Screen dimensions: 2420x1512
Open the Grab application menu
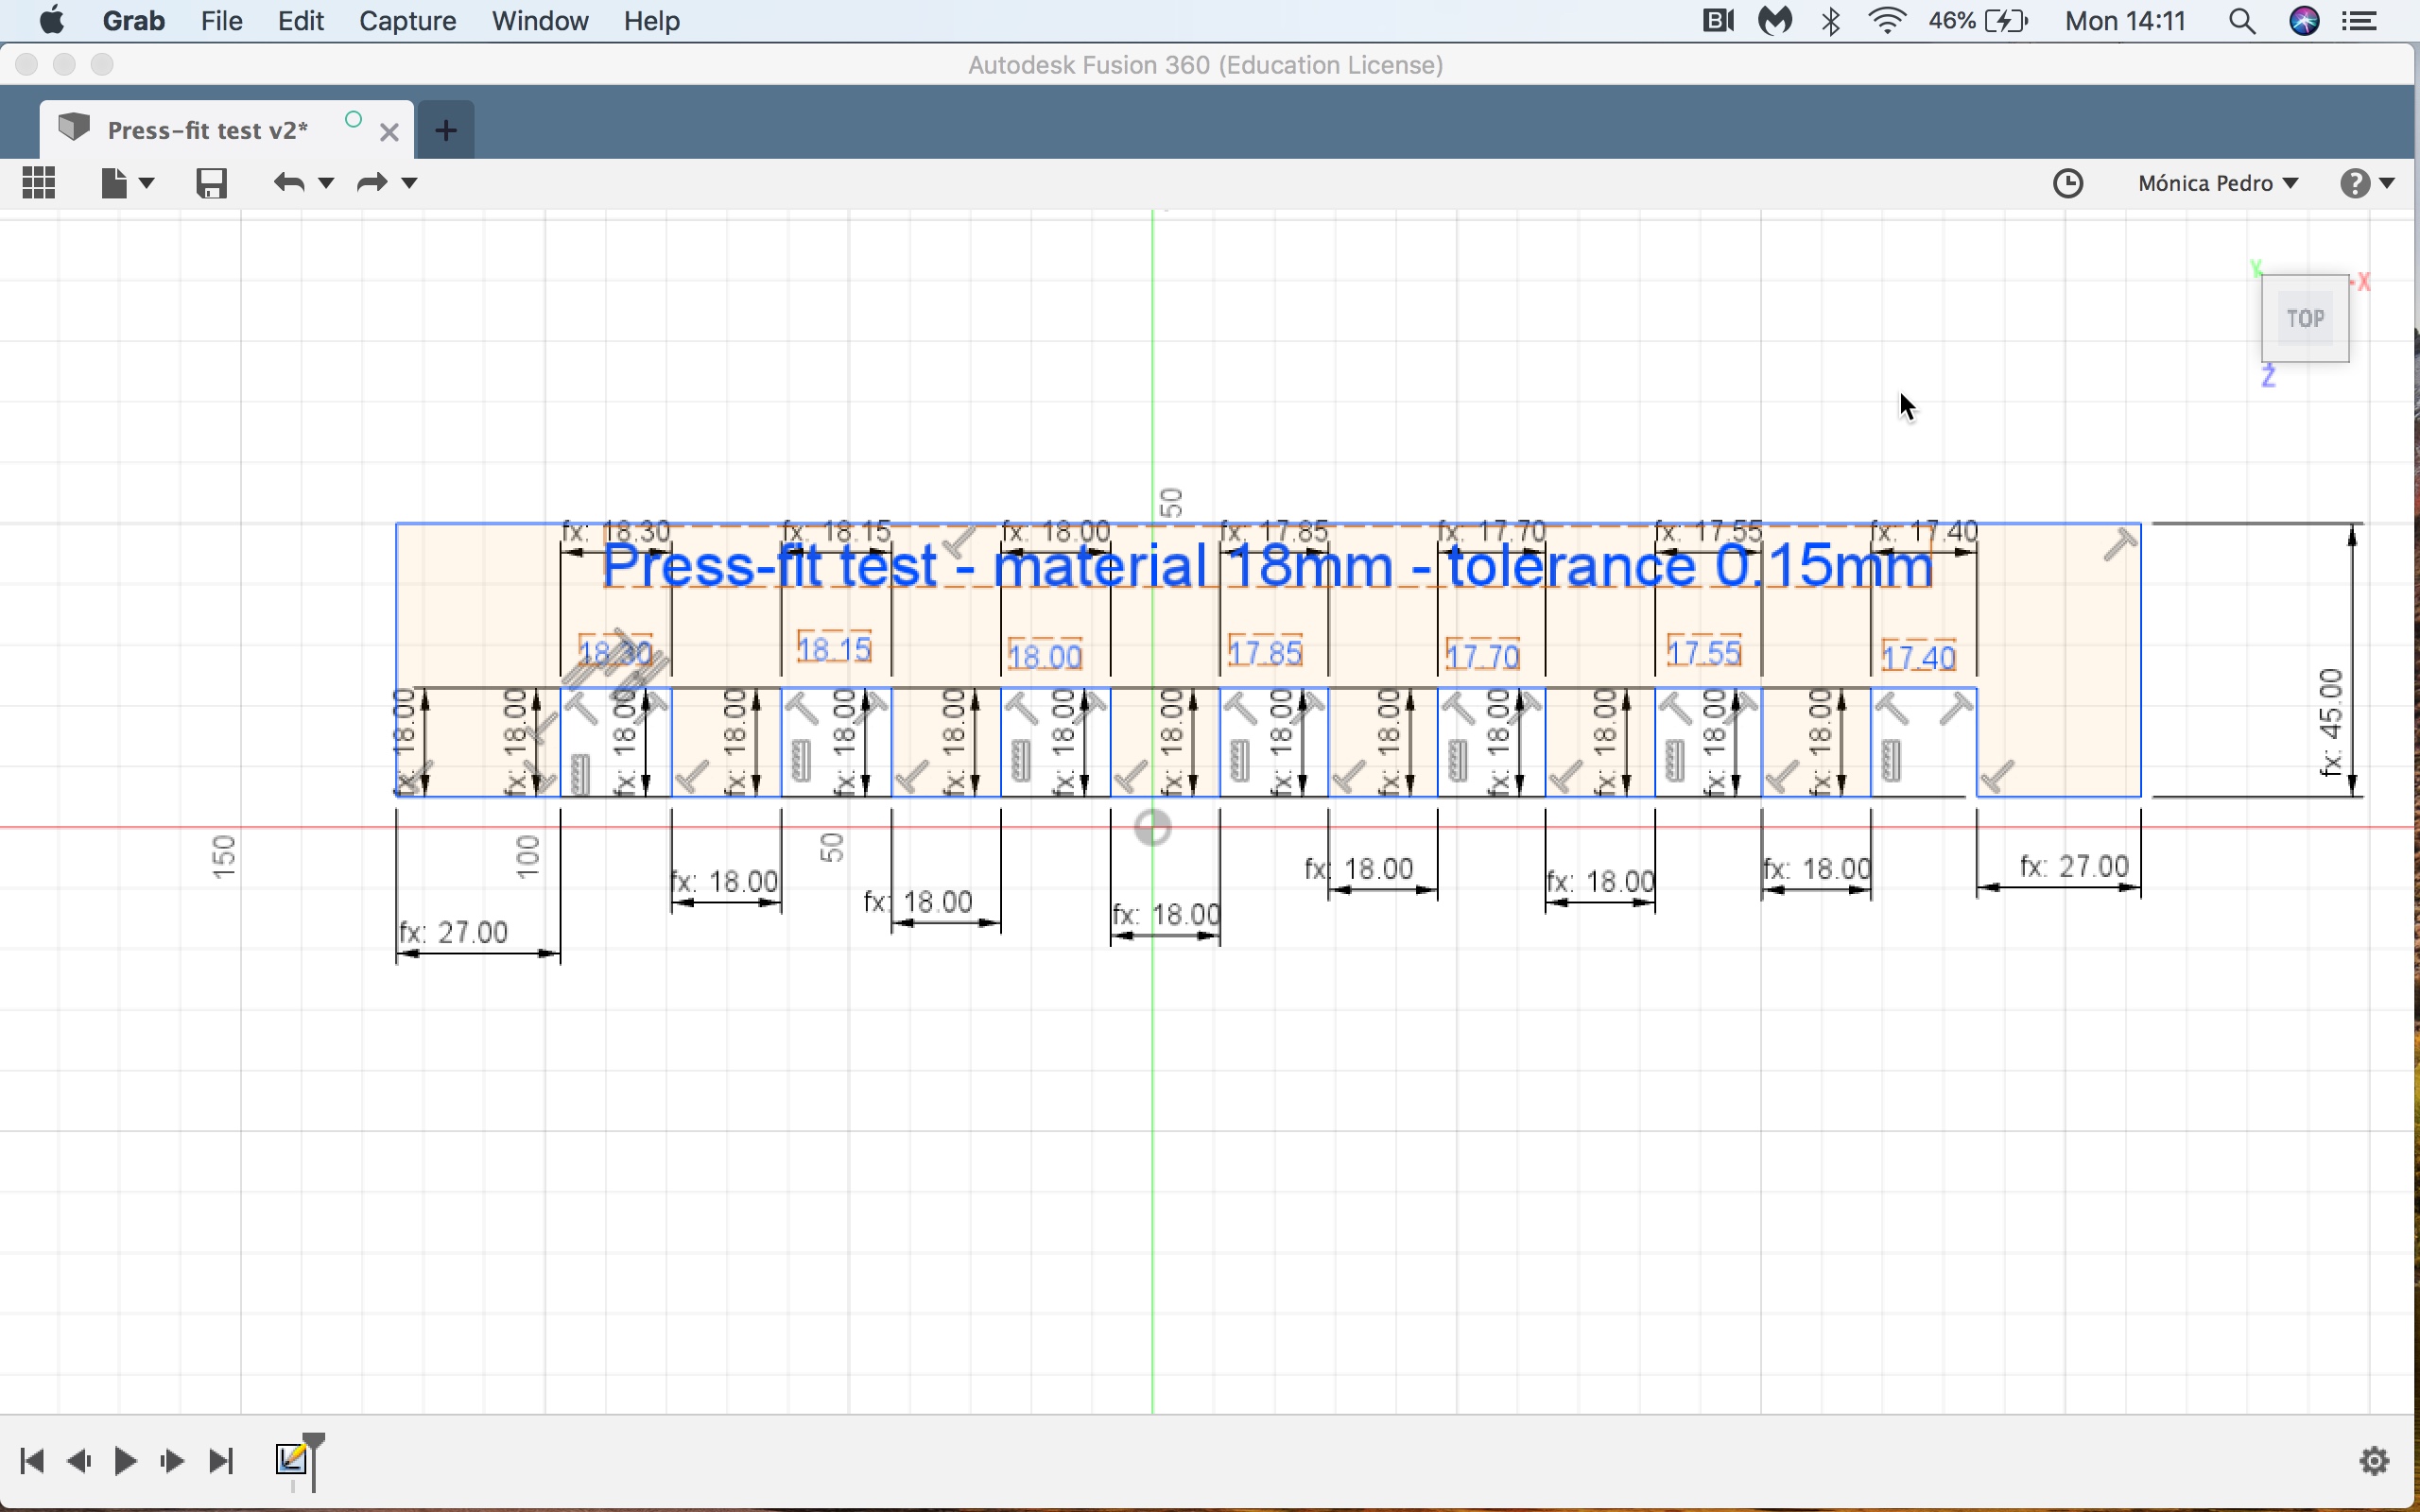coord(133,21)
